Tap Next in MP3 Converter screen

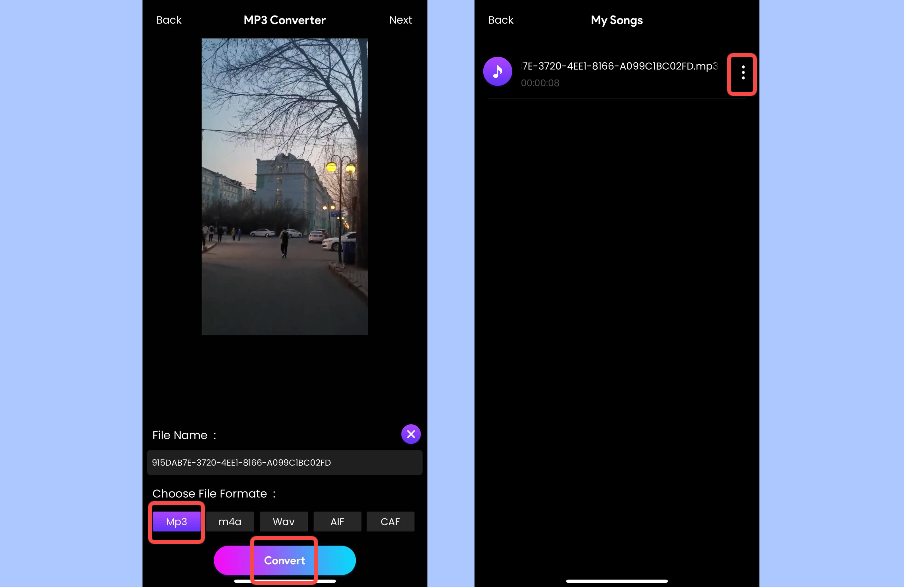pos(400,20)
